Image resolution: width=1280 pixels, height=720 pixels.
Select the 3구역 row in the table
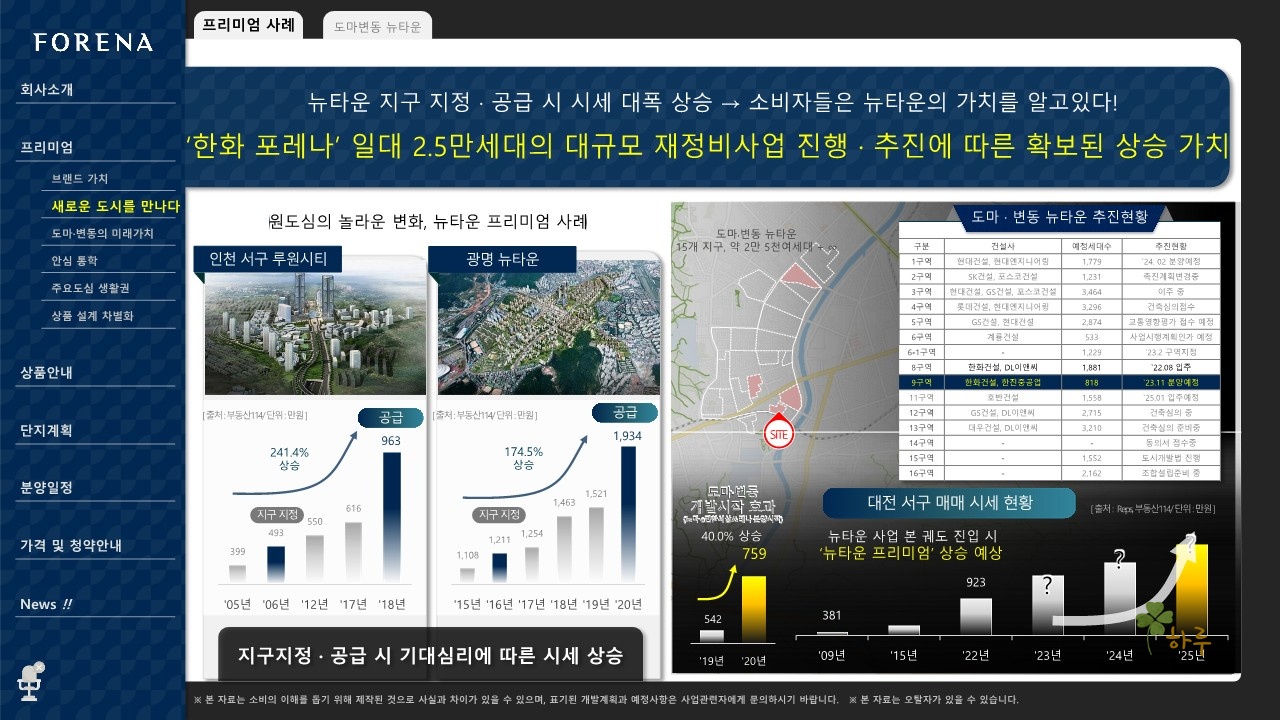coord(1060,291)
